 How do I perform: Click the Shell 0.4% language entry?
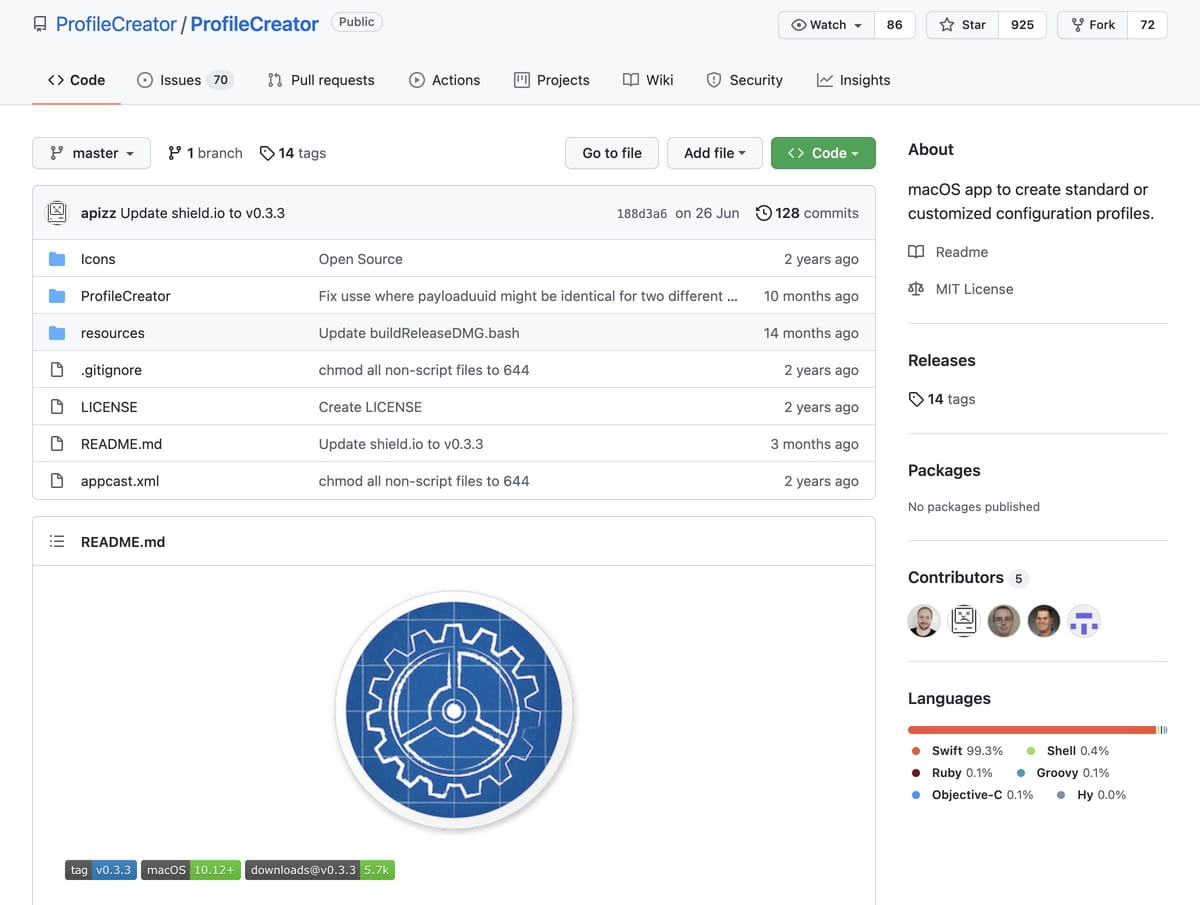pyautogui.click(x=1067, y=751)
